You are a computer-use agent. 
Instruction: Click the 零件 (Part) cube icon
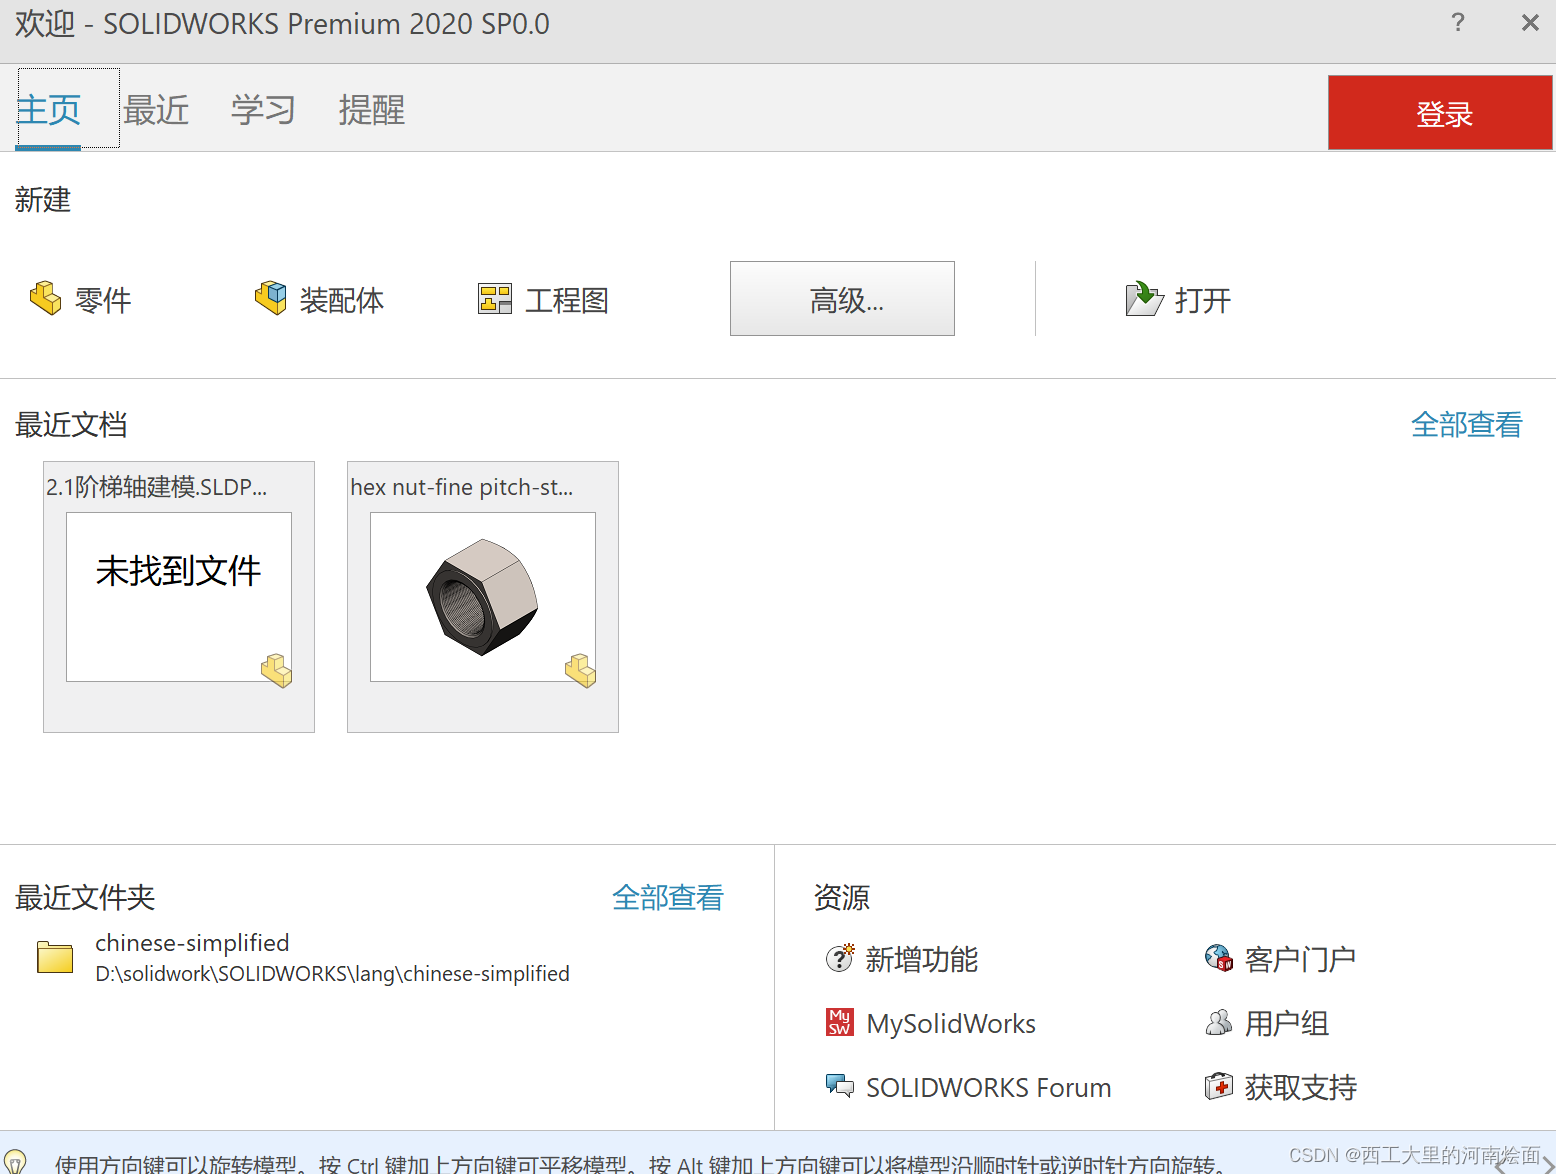click(x=46, y=298)
